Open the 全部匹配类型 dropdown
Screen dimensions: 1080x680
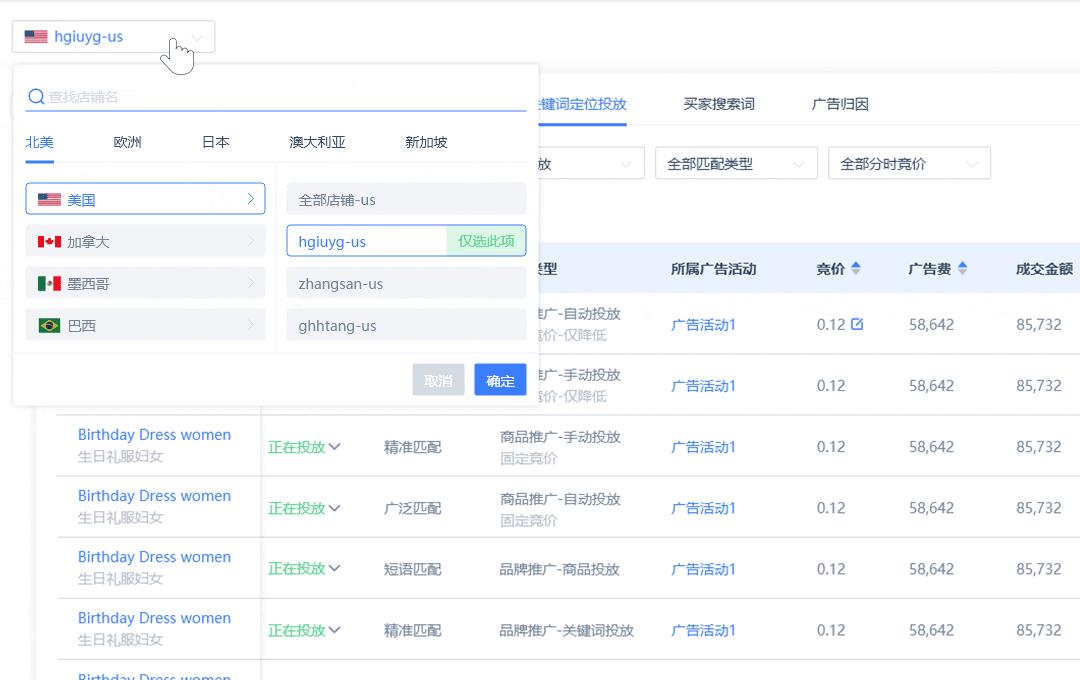(x=737, y=163)
